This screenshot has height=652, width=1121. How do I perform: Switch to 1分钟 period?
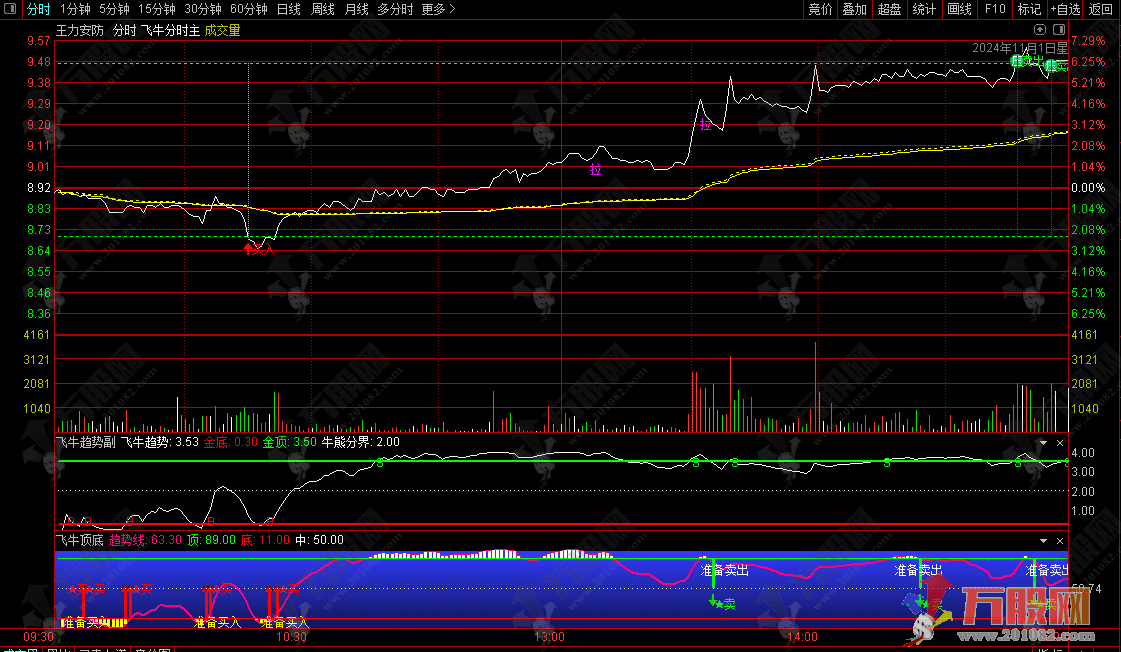coord(75,9)
